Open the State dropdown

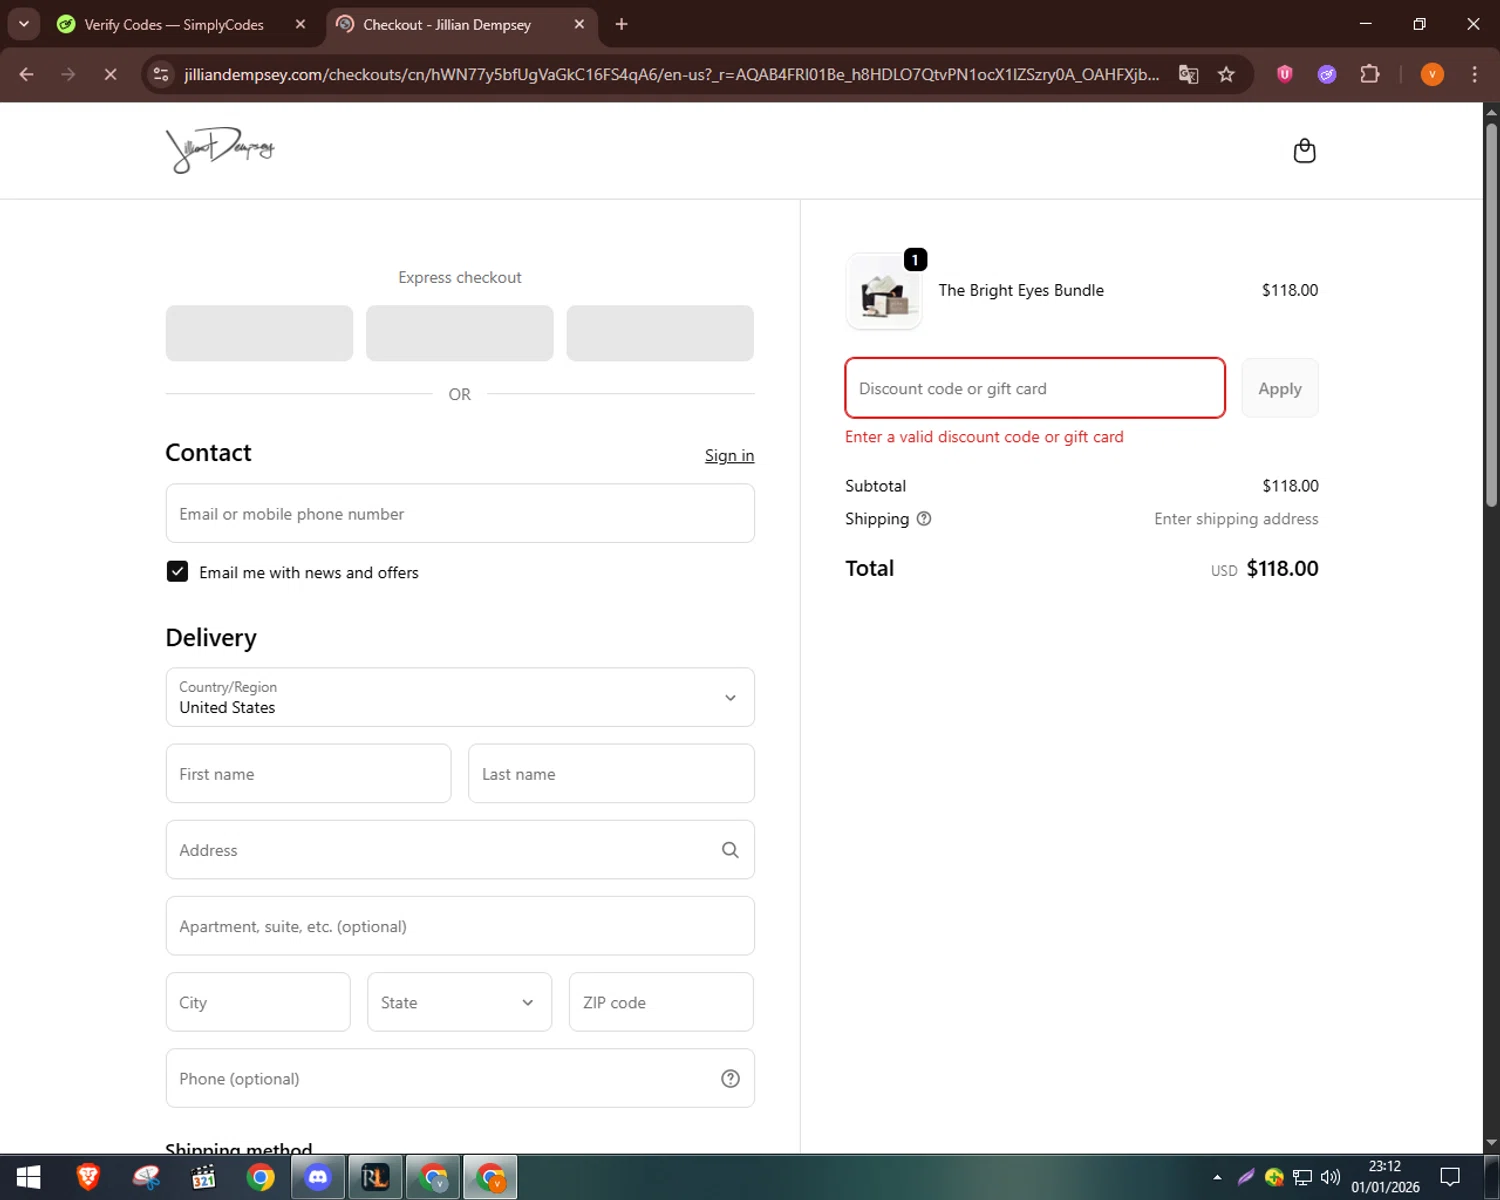point(459,1002)
